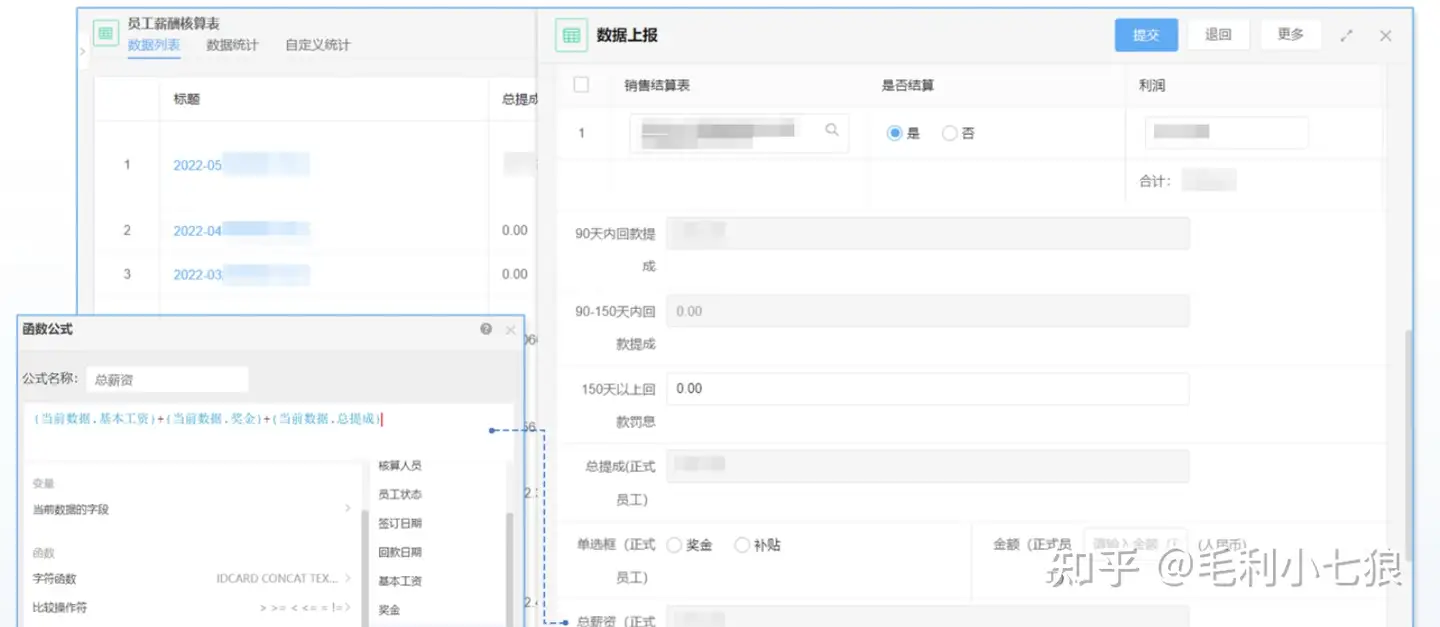Click into the formula expression editor
The height and width of the screenshot is (627, 1440).
pyautogui.click(x=268, y=430)
